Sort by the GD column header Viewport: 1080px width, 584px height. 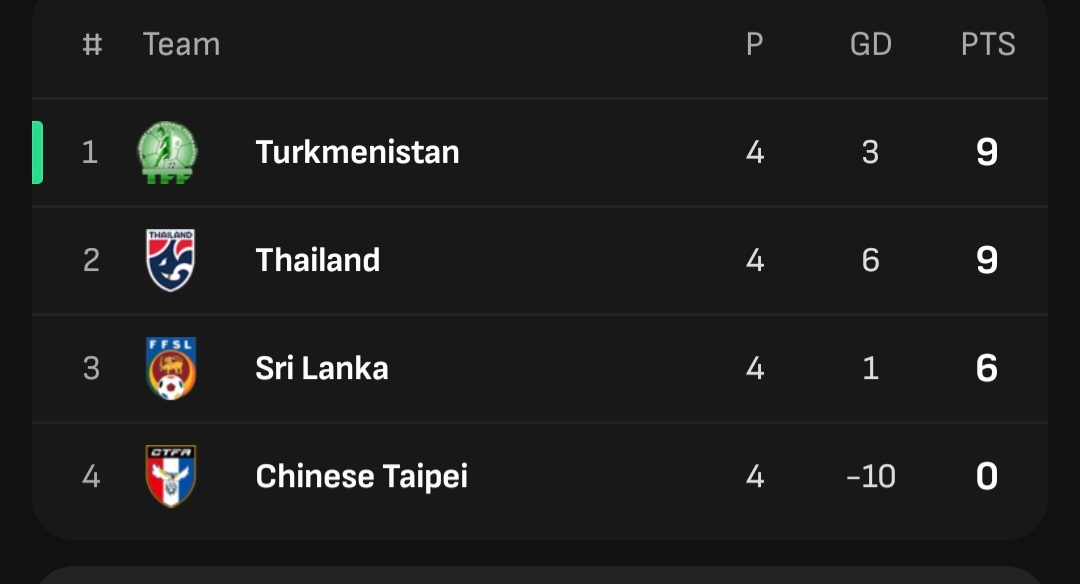point(870,45)
